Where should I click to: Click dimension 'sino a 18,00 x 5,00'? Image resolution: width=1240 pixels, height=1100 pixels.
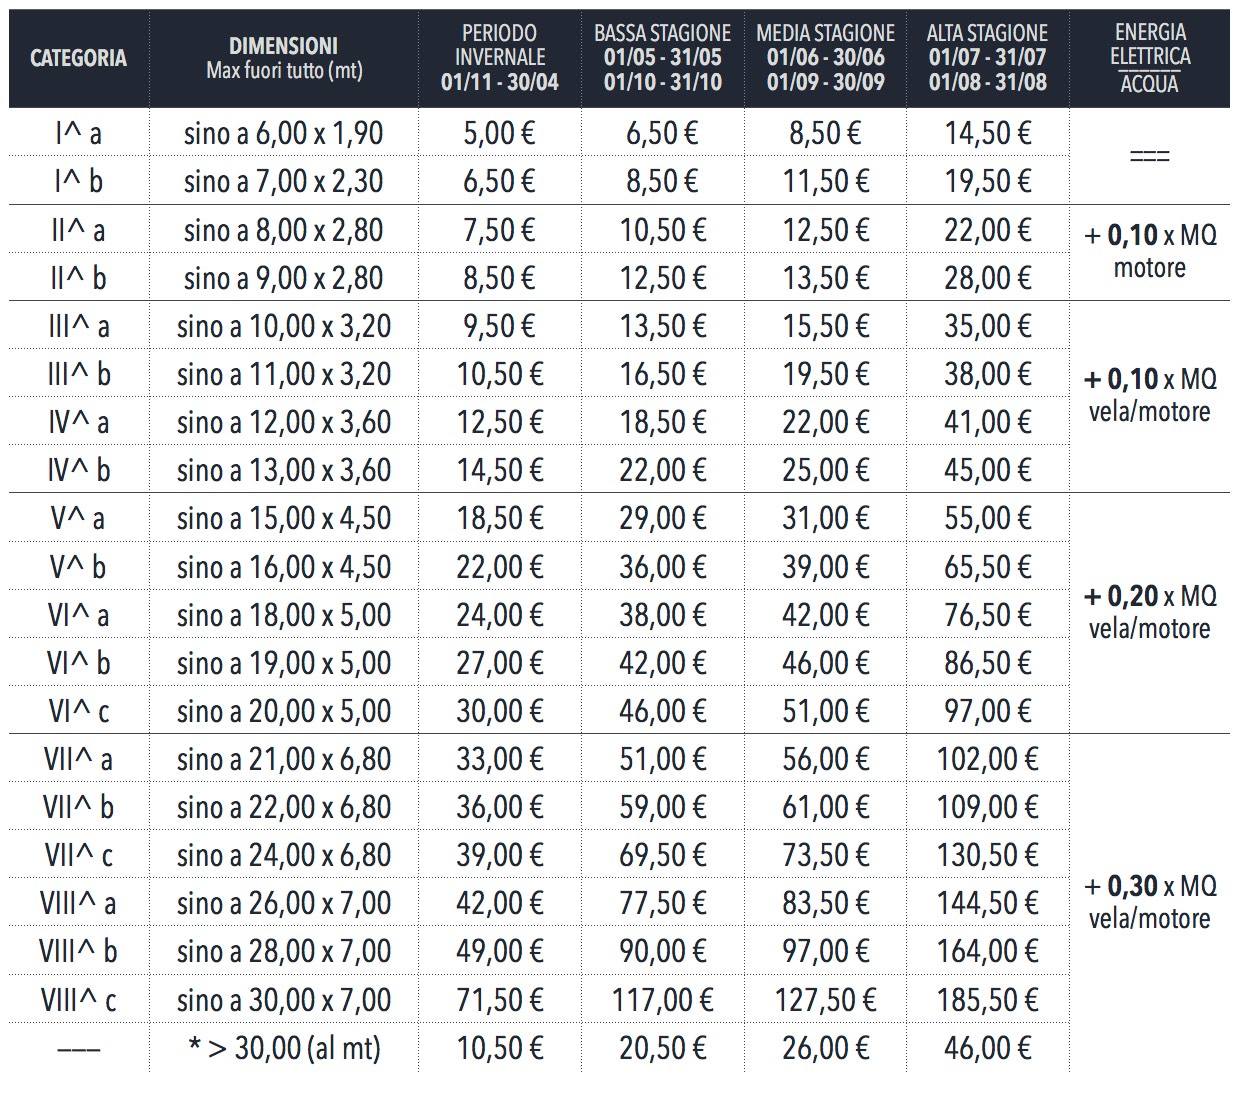(284, 615)
